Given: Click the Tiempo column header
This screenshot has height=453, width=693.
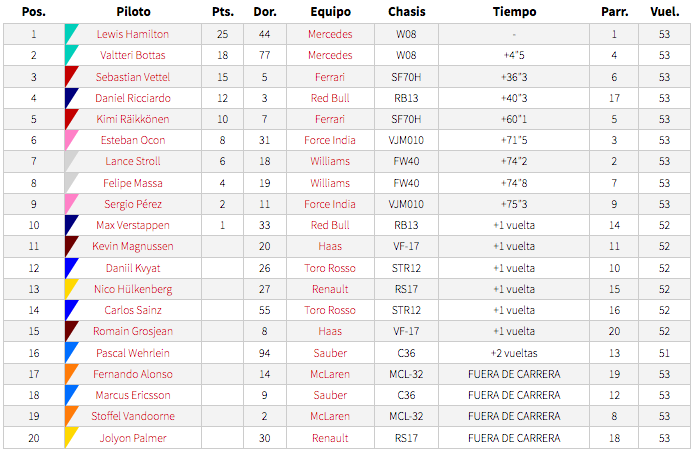Looking at the screenshot, I should (x=514, y=11).
